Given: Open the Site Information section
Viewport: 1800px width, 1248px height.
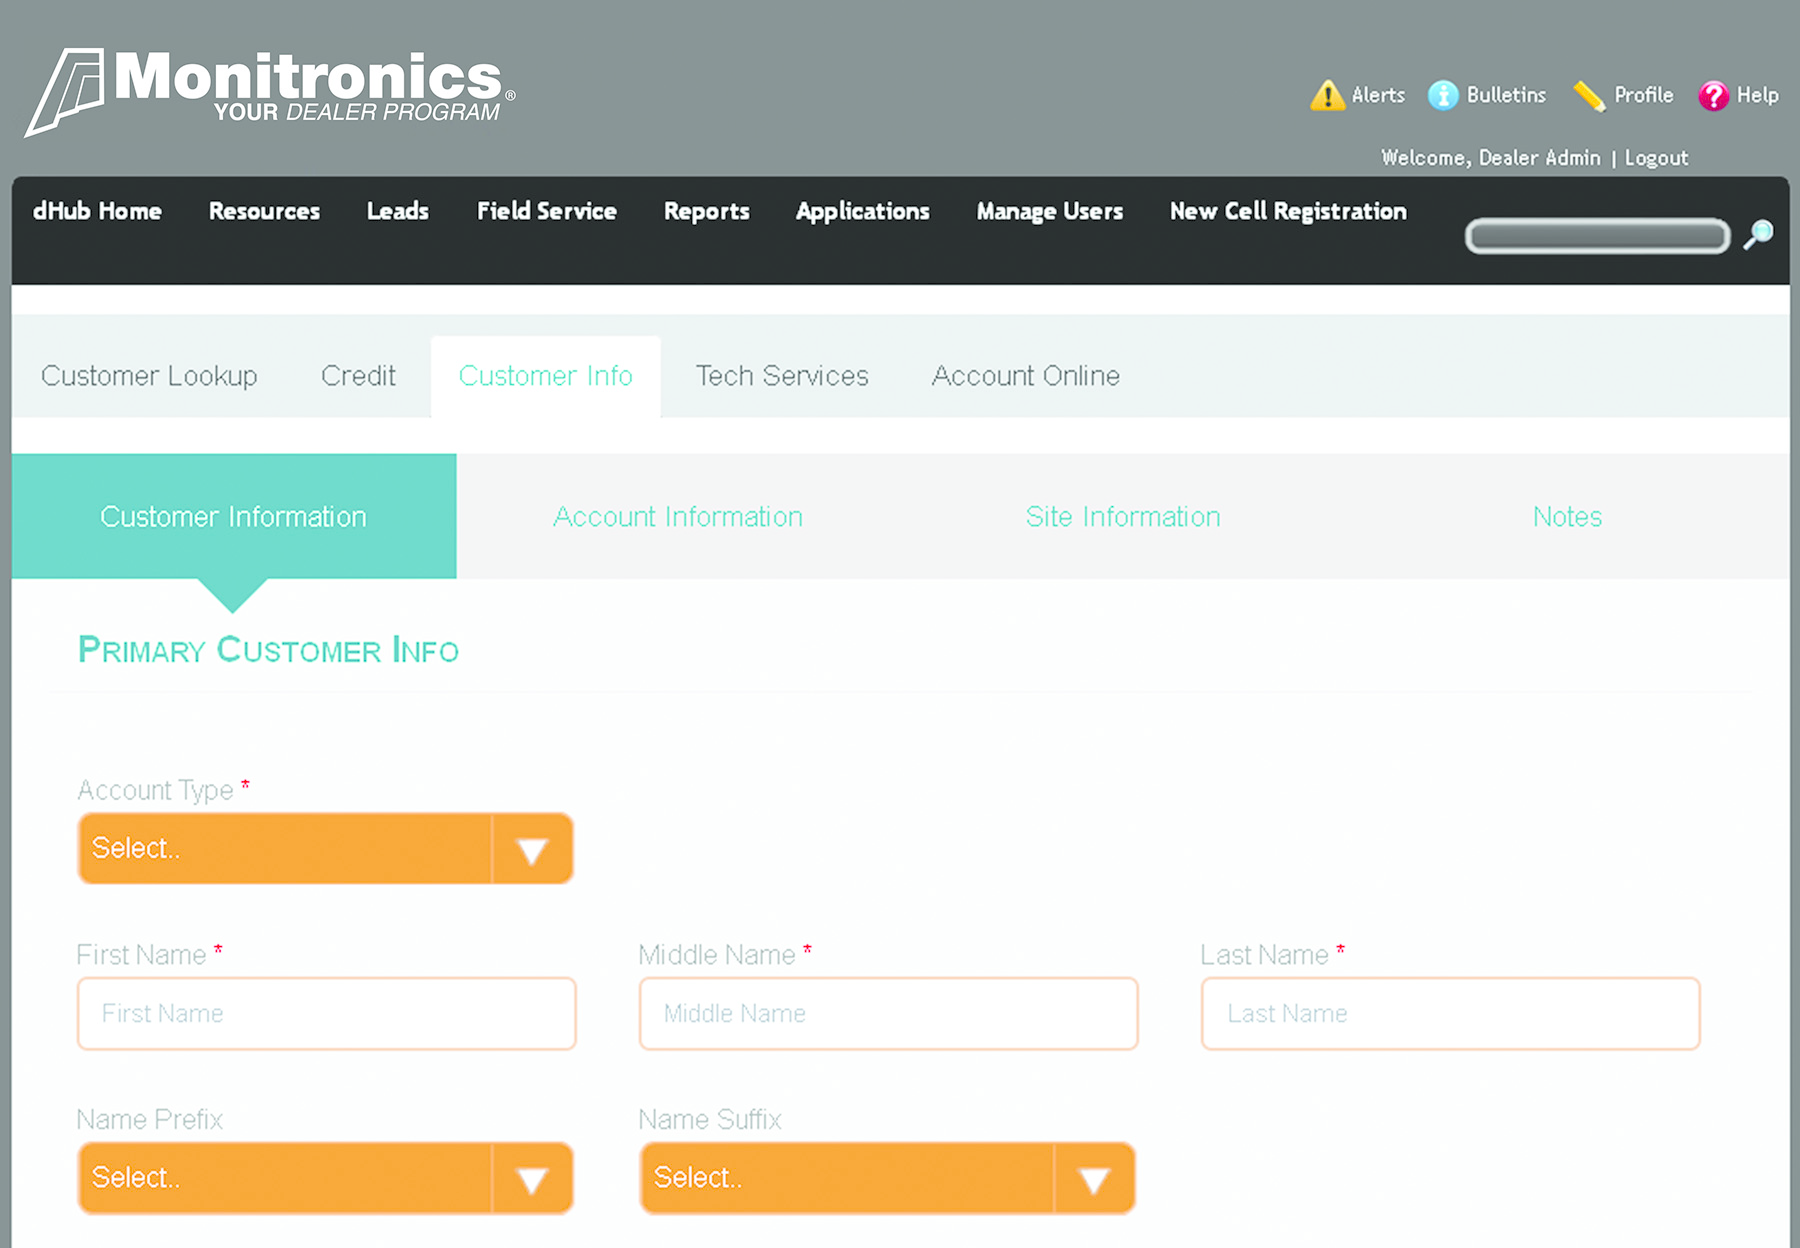Looking at the screenshot, I should click(1122, 517).
